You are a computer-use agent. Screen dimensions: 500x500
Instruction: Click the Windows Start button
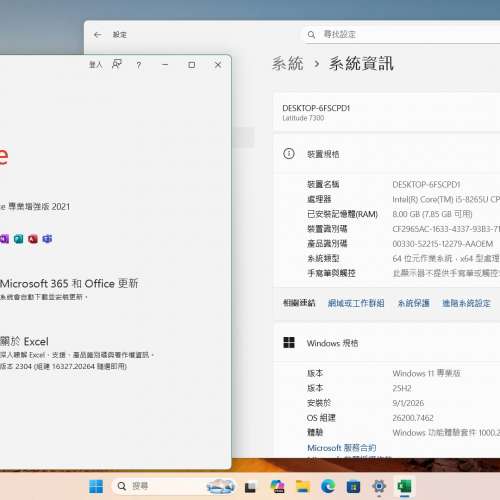tap(96, 487)
